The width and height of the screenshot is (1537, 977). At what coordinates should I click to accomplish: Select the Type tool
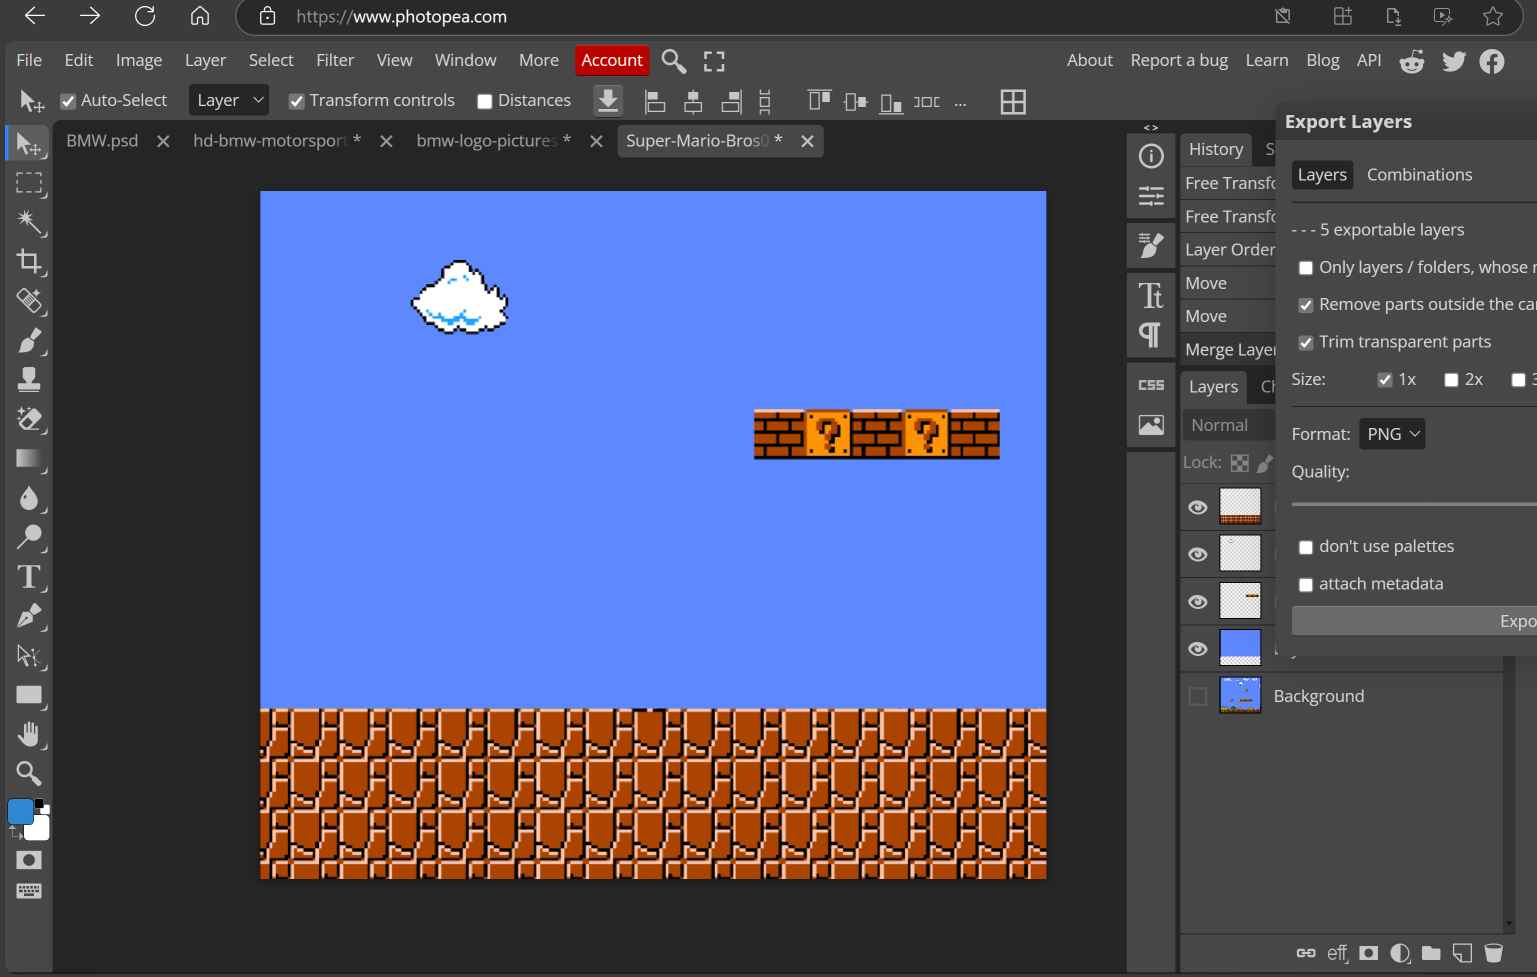pos(29,577)
